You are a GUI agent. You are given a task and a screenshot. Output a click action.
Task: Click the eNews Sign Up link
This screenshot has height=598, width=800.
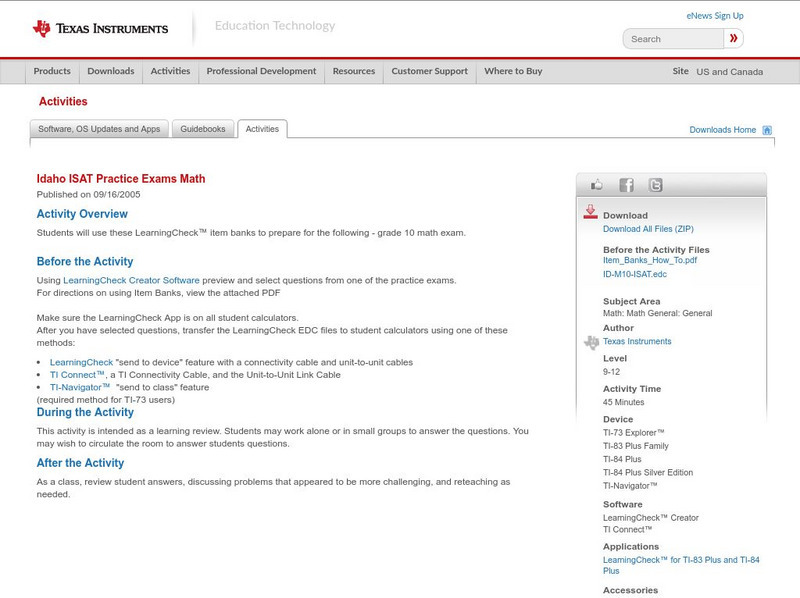pos(714,16)
